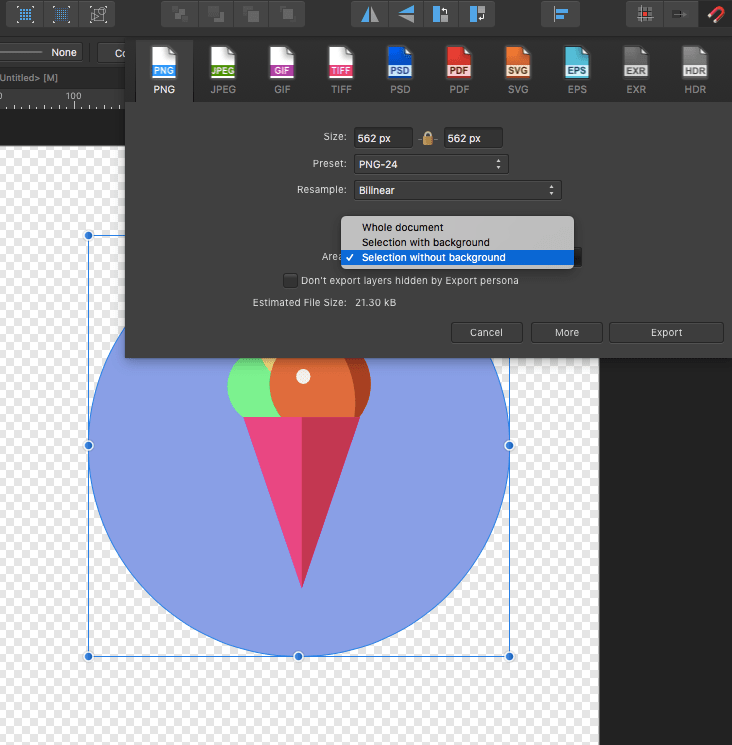
Task: Pick the SVG export format
Action: pyautogui.click(x=518, y=70)
